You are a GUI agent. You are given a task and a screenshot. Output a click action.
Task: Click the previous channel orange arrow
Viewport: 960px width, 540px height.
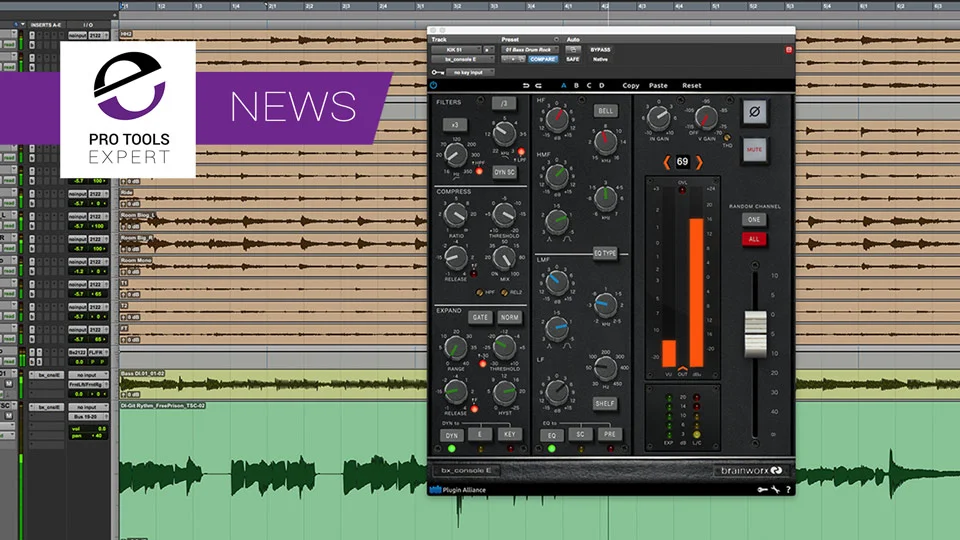667,162
